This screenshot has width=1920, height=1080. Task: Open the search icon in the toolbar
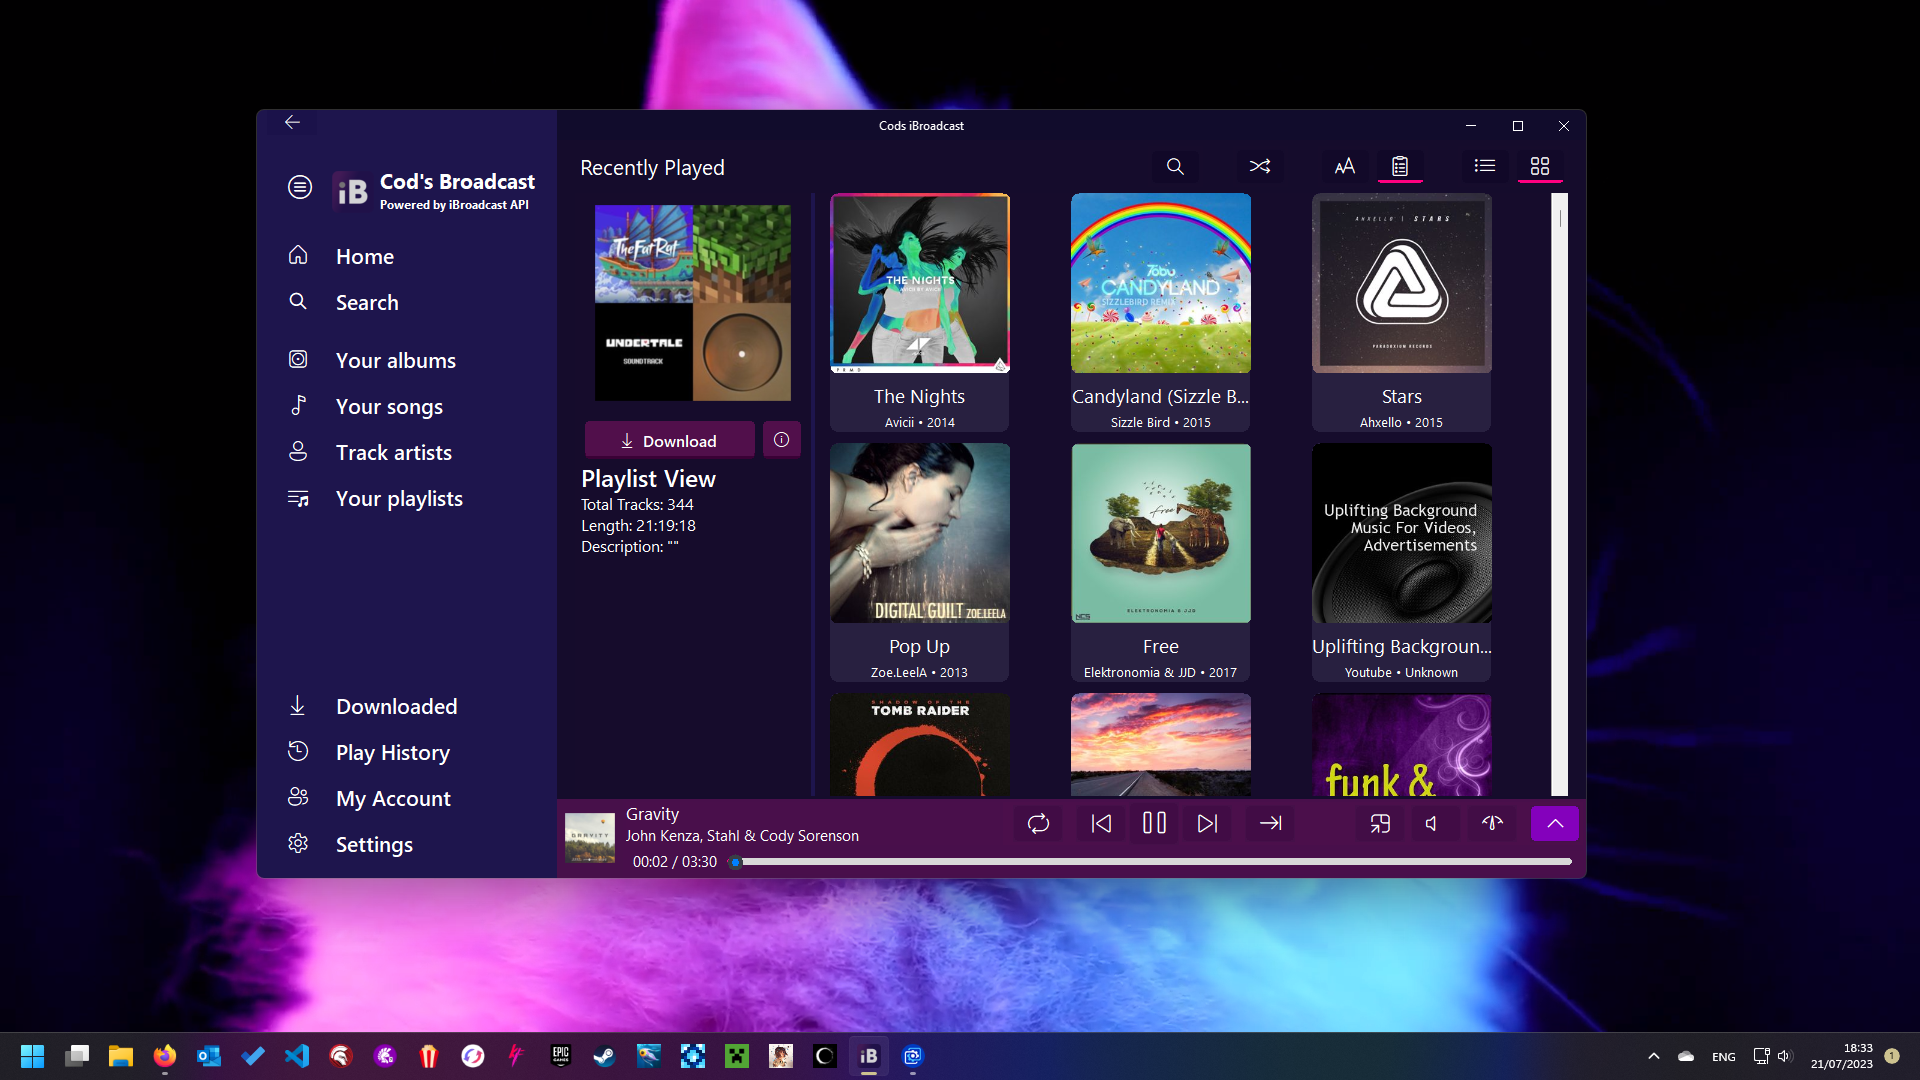pyautogui.click(x=1174, y=166)
